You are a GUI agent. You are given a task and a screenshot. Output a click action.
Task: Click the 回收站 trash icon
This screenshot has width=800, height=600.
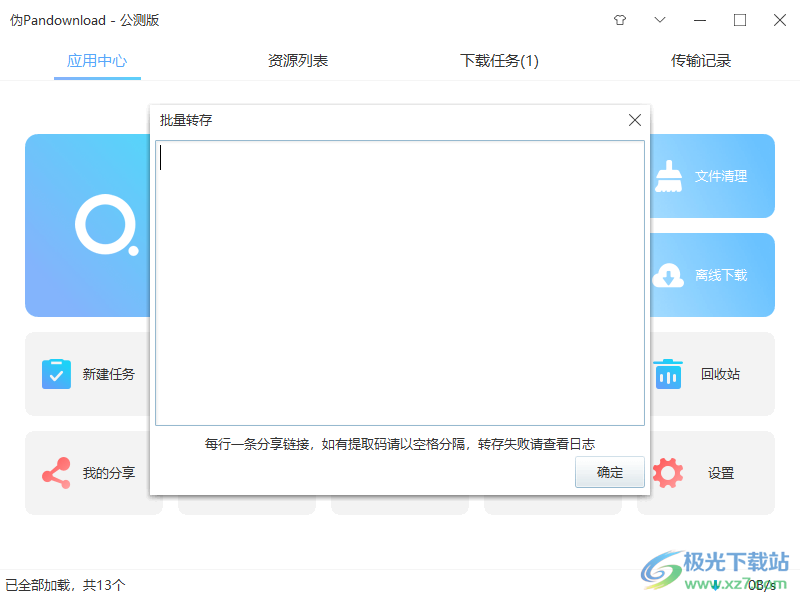point(668,374)
